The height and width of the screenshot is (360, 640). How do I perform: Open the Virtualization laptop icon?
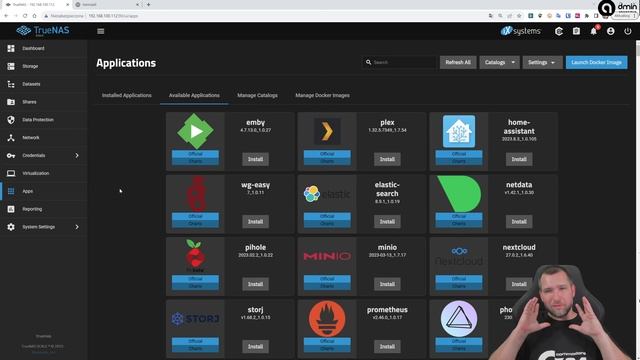point(11,173)
